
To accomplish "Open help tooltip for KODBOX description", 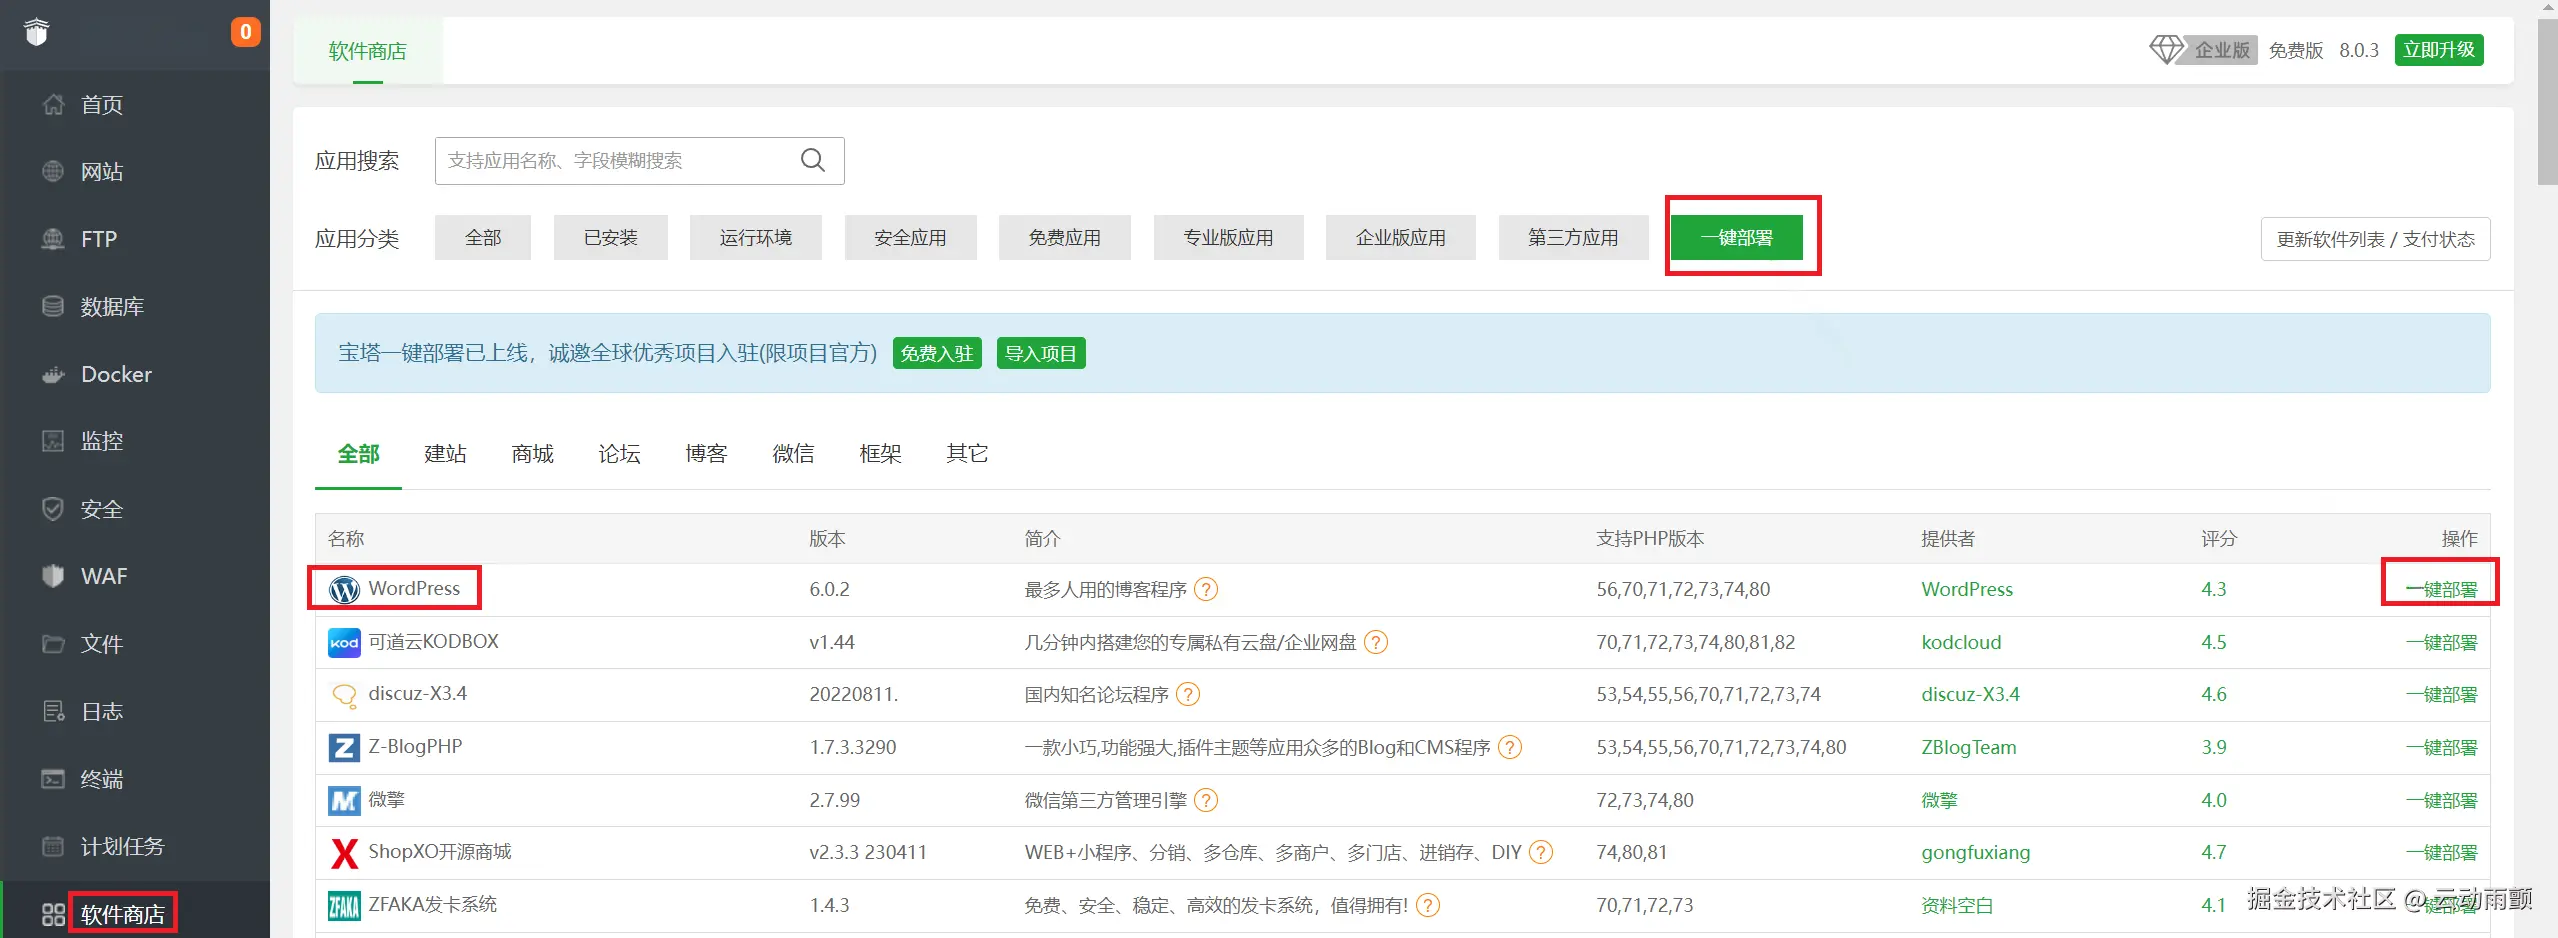I will pos(1376,642).
